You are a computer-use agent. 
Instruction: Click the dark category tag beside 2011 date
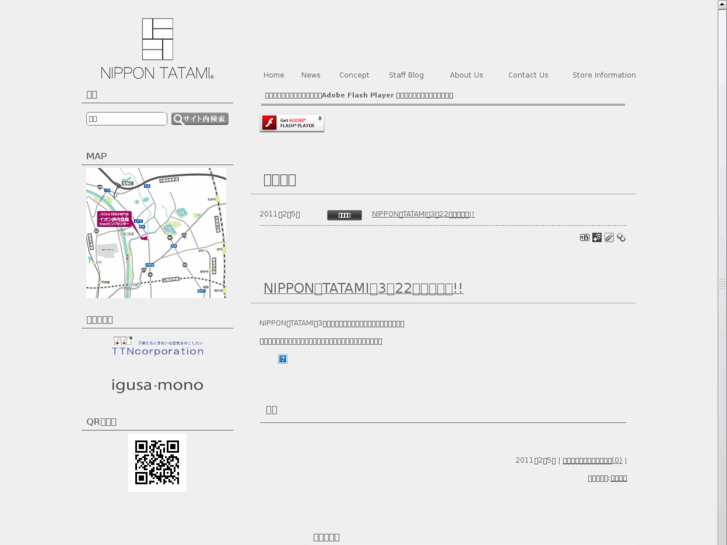(344, 215)
